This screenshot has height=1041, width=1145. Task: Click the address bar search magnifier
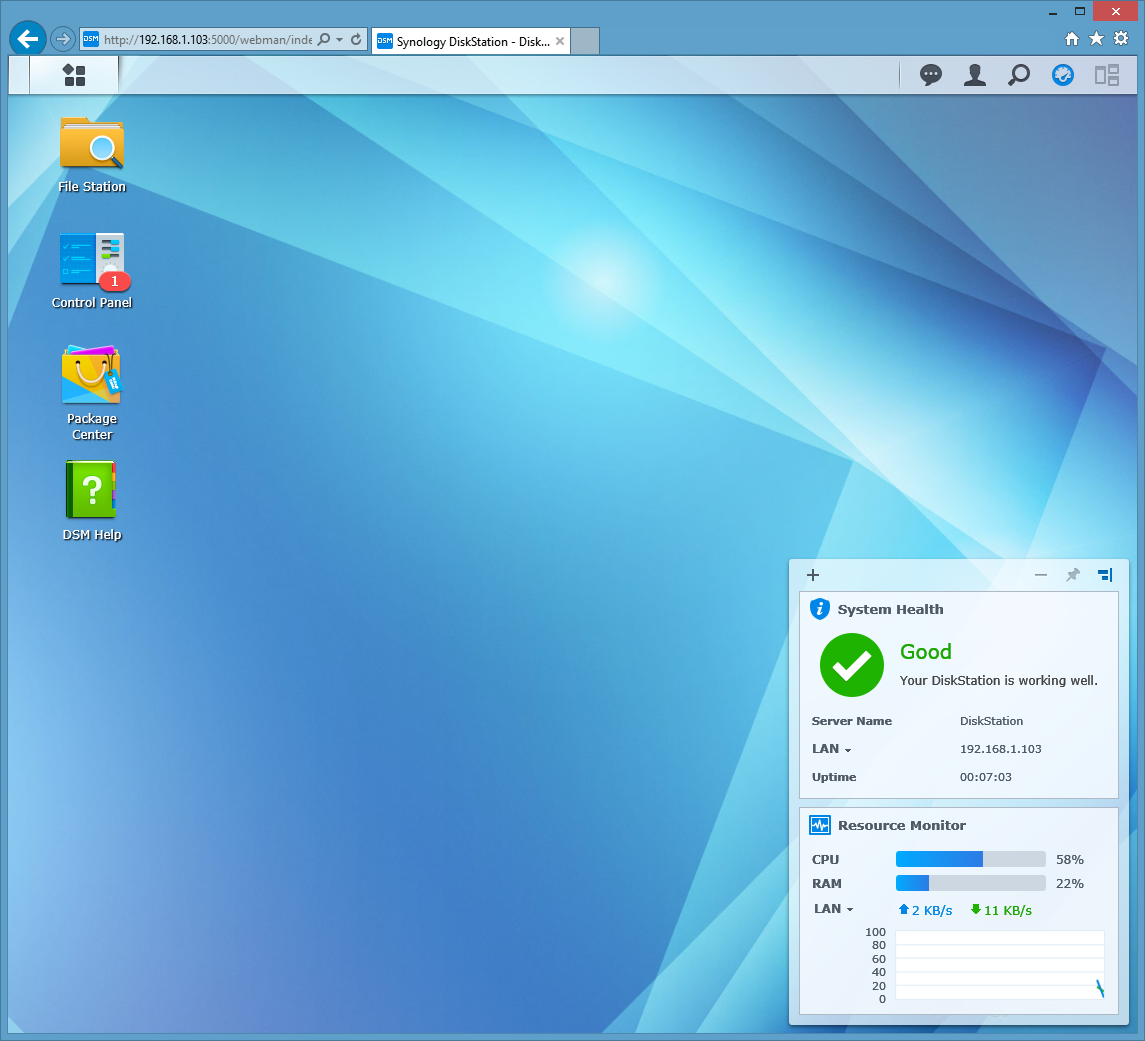pyautogui.click(x=324, y=39)
